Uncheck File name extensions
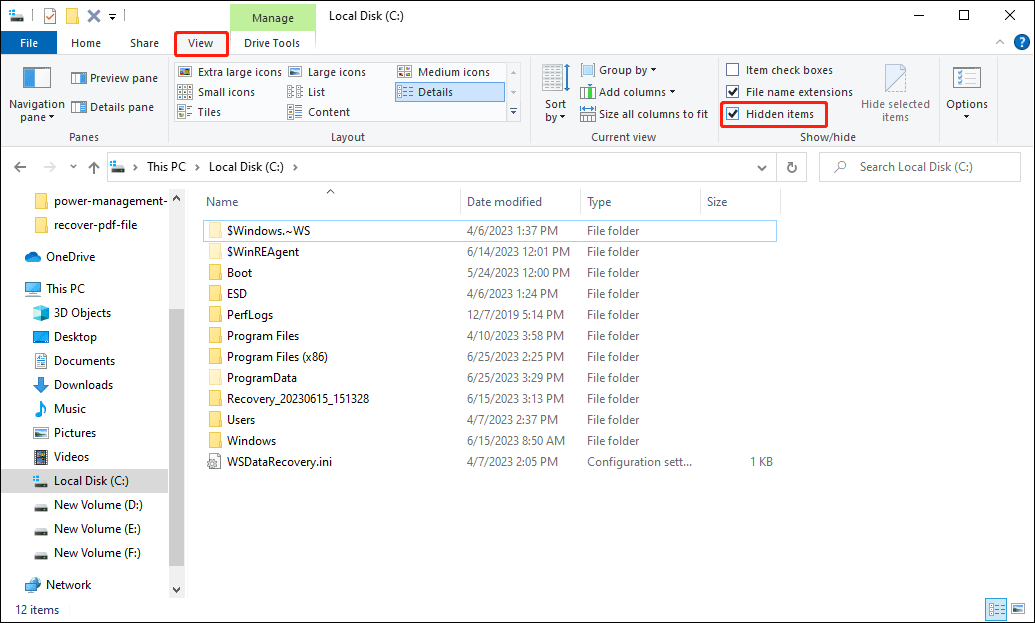1035x623 pixels. 789,92
